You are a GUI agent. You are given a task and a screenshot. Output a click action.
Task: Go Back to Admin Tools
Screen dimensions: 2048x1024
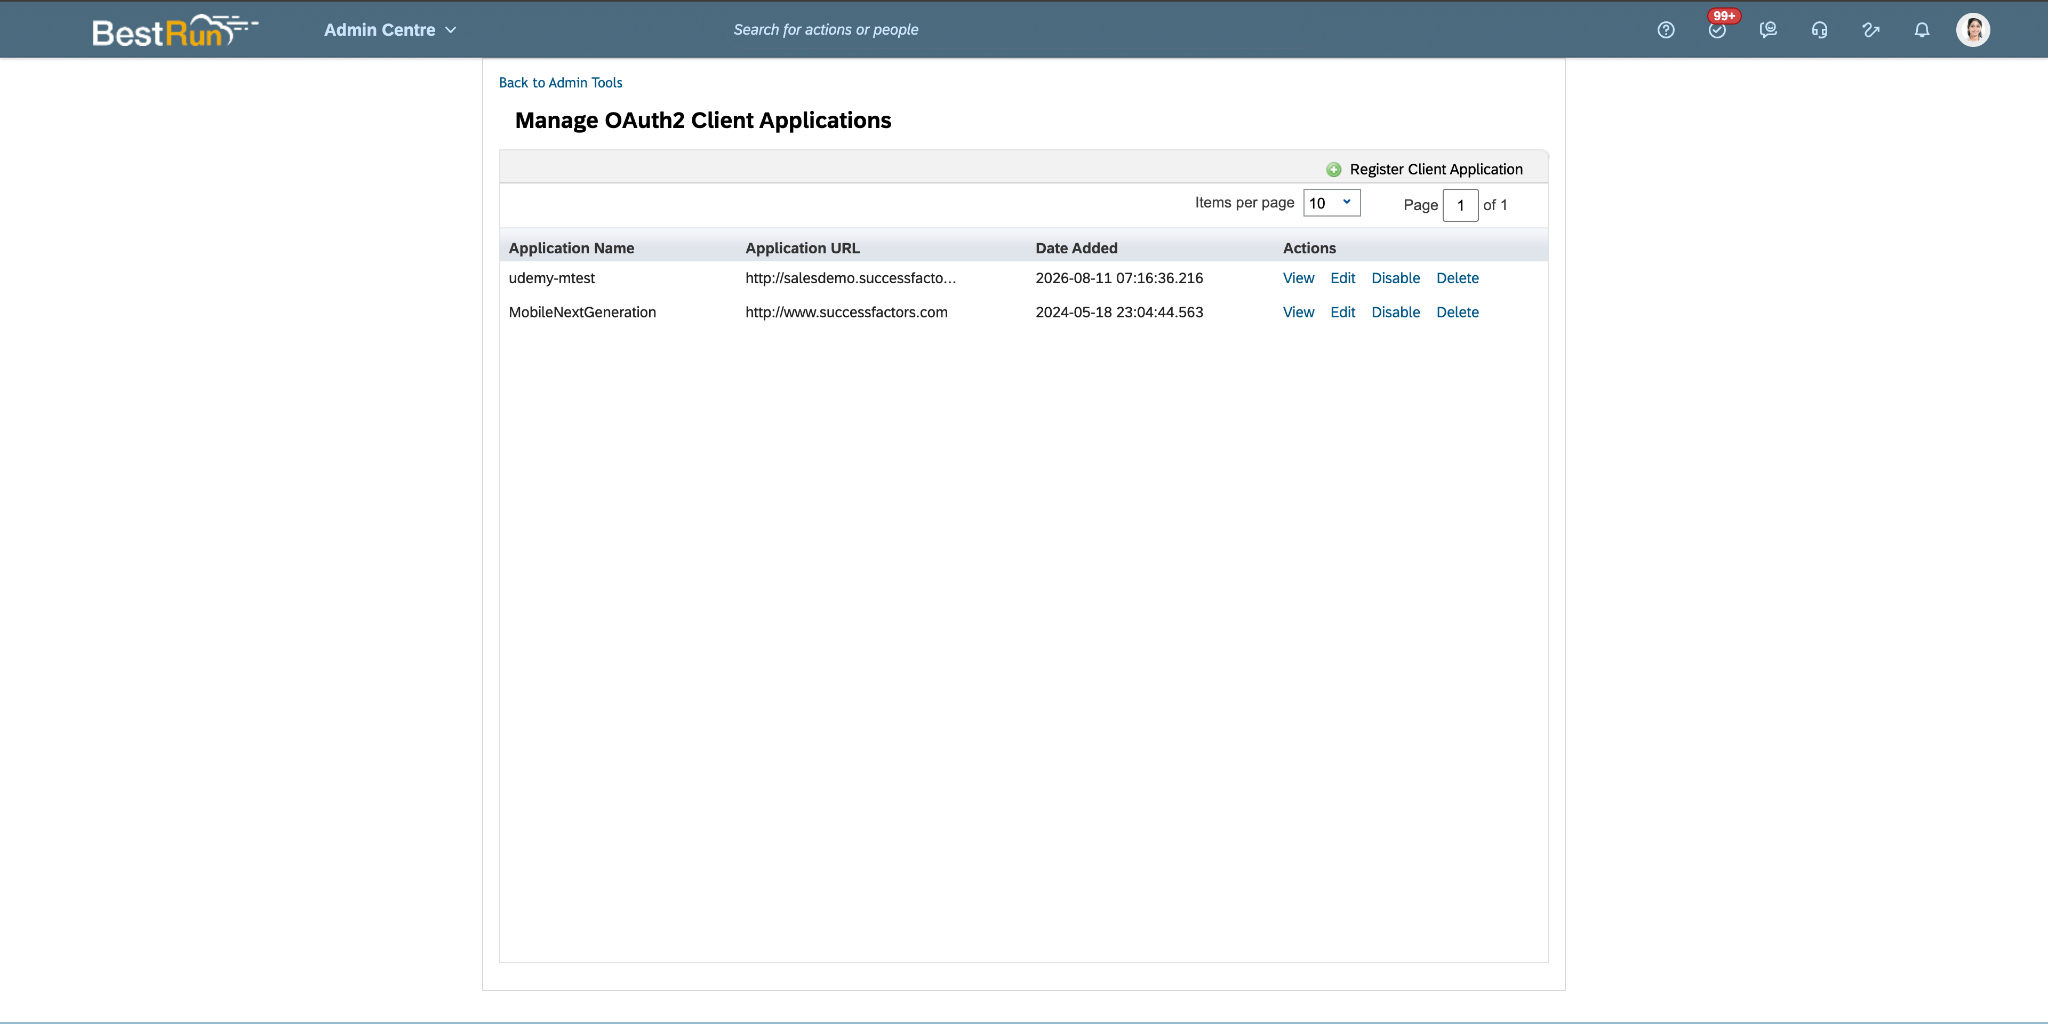click(x=560, y=83)
